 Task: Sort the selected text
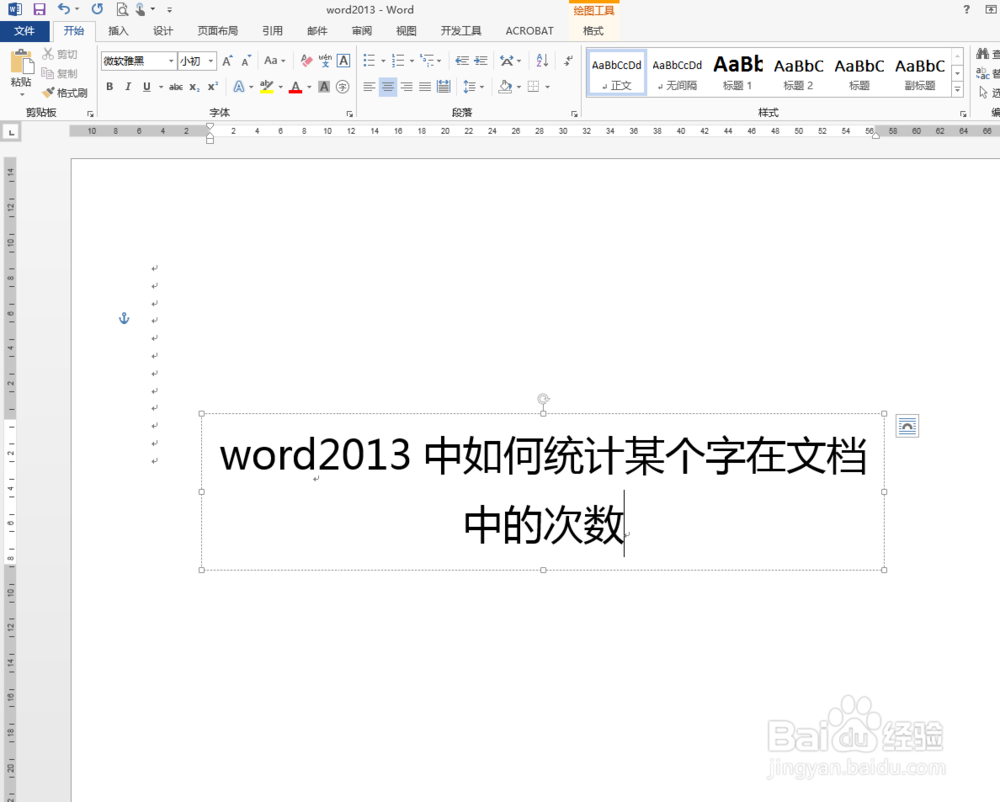click(542, 61)
